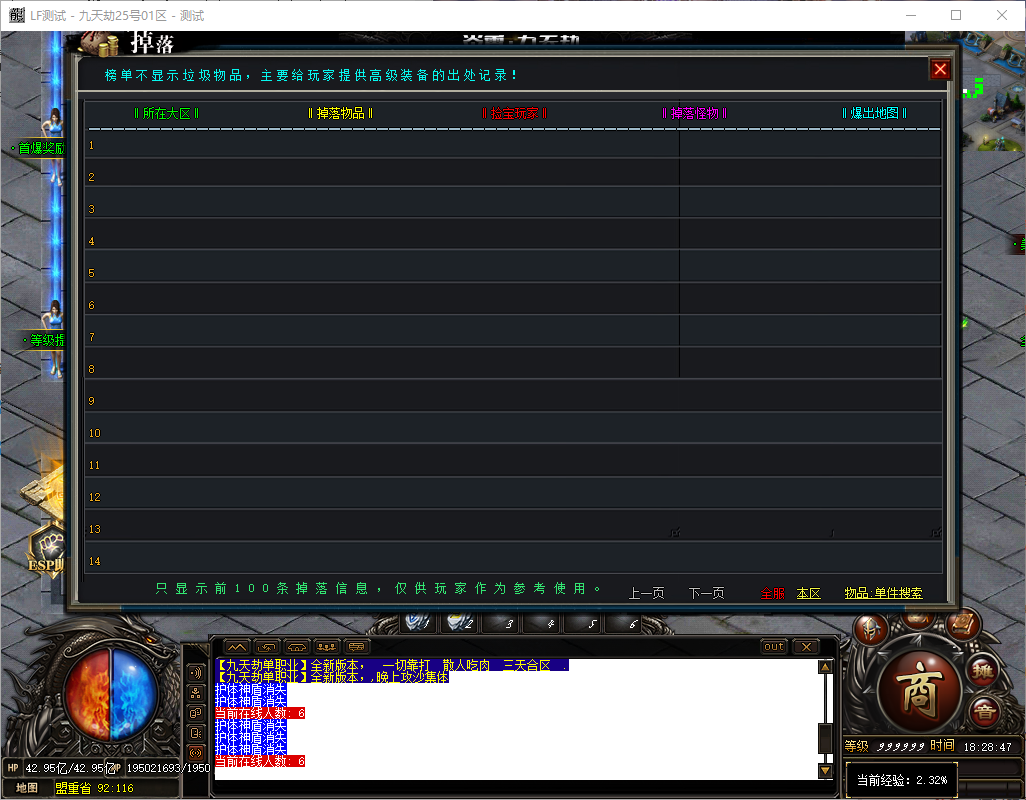Screen dimensions: 1026x800
Task: Click the 掉落物品 column header
Action: [x=341, y=113]
